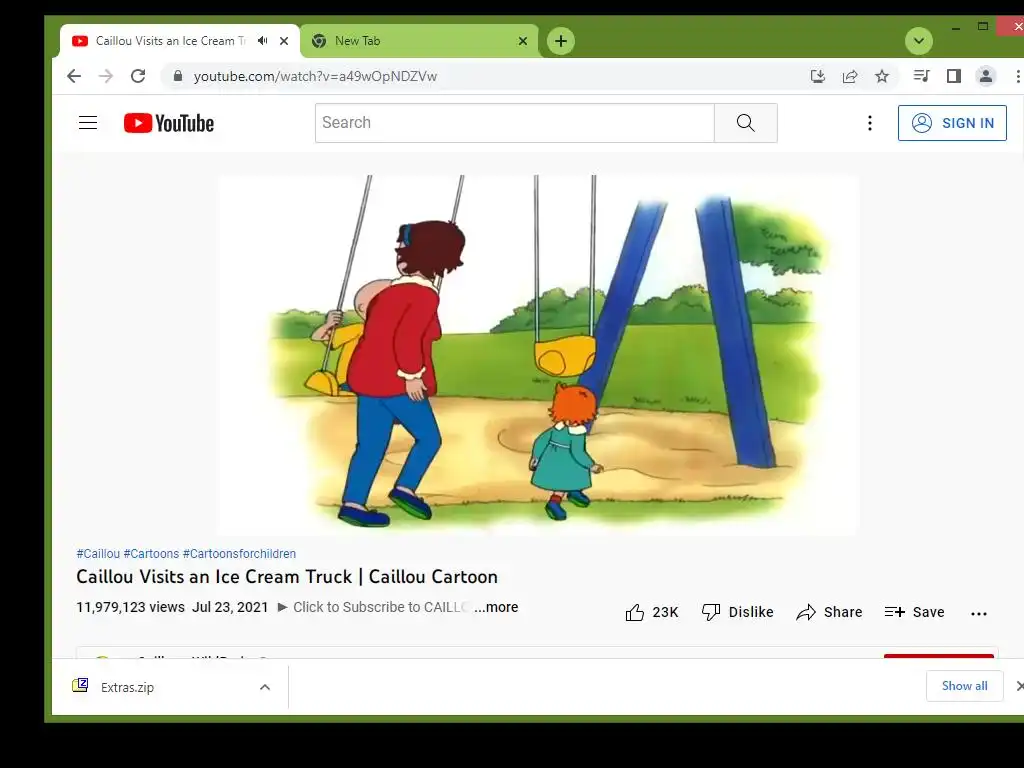The height and width of the screenshot is (768, 1024).
Task: Reload the YouTube page
Action: pyautogui.click(x=138, y=76)
